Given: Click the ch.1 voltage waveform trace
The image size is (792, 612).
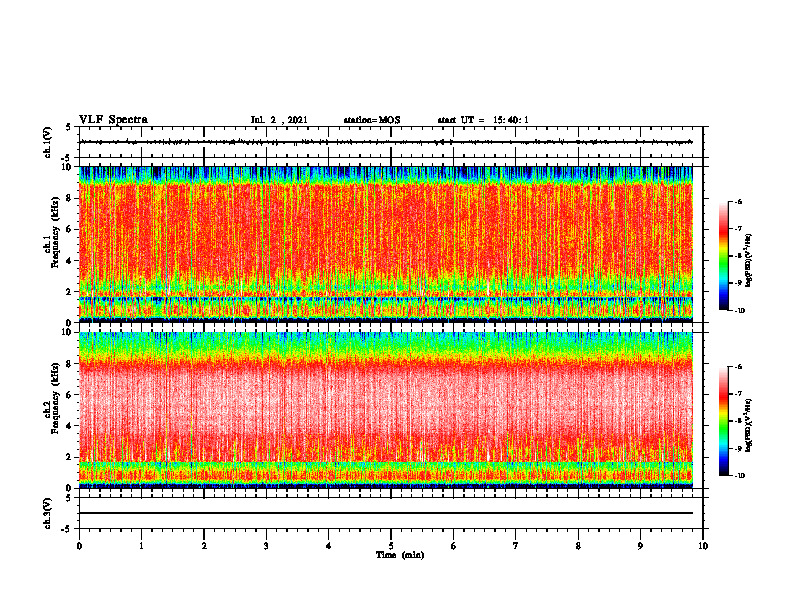Looking at the screenshot, I should 386,142.
